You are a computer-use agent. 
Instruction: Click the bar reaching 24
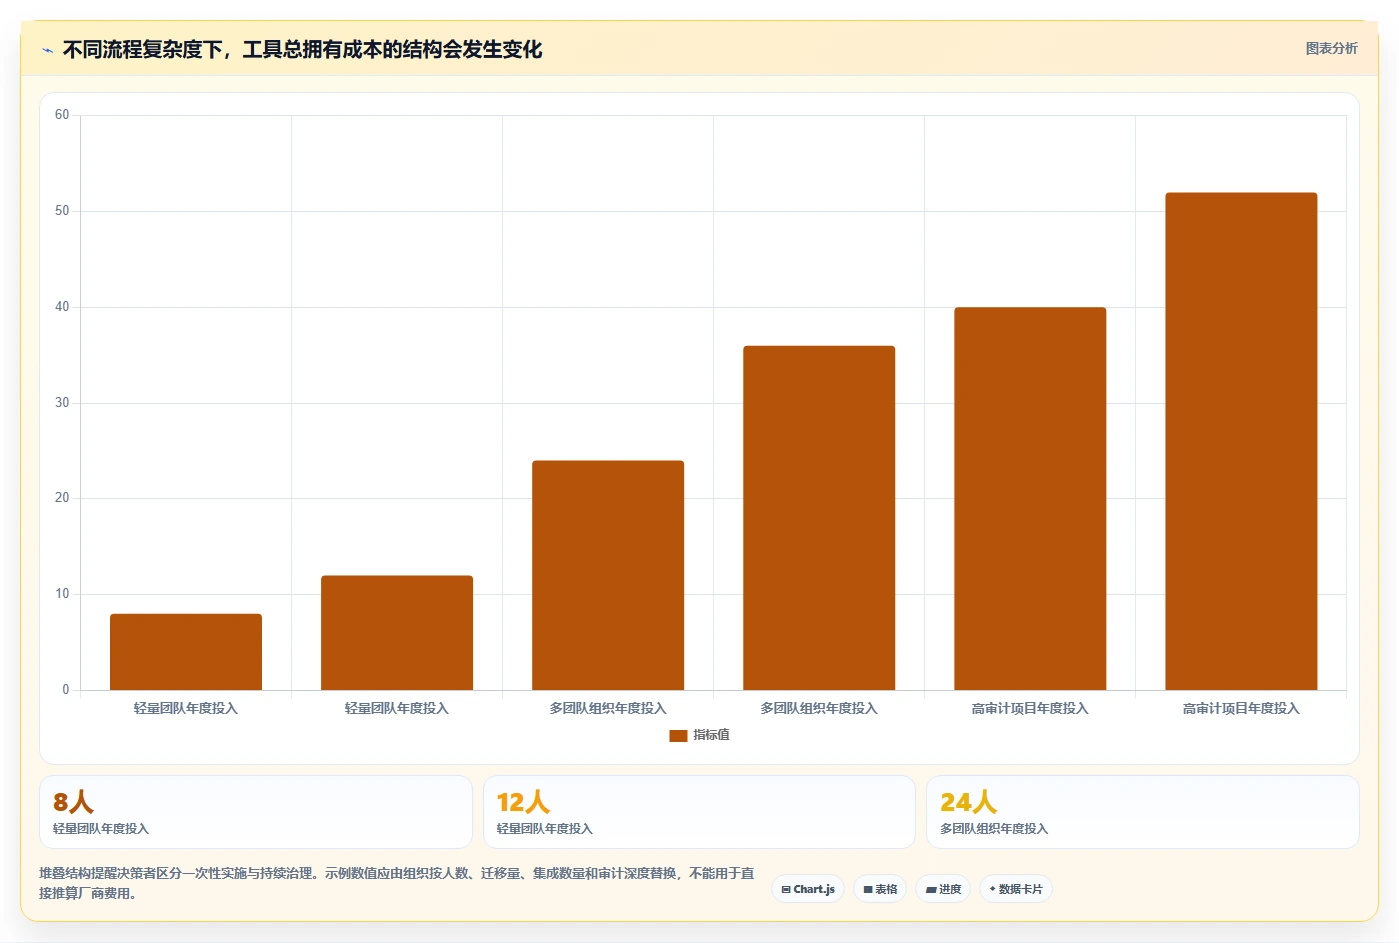coord(608,575)
